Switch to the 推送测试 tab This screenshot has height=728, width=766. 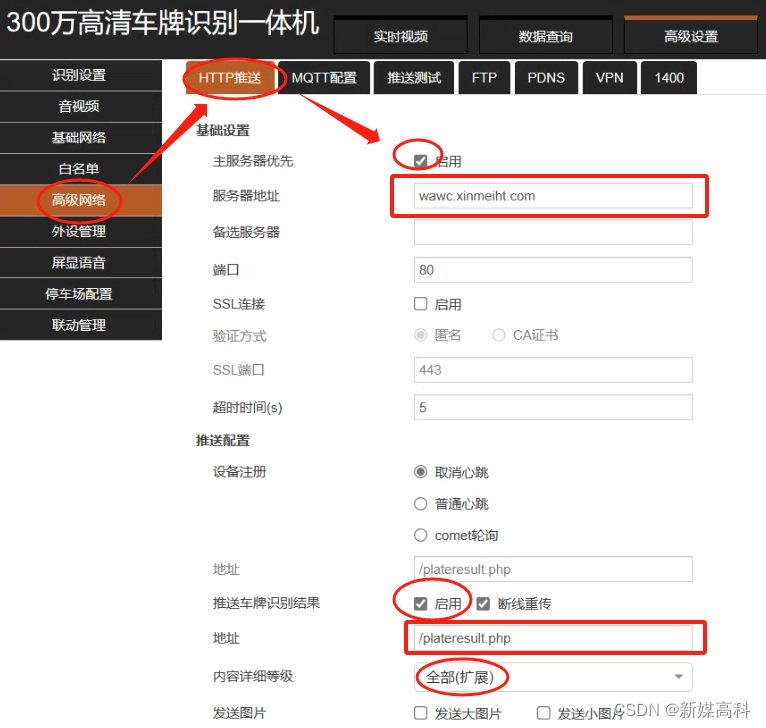click(x=414, y=78)
